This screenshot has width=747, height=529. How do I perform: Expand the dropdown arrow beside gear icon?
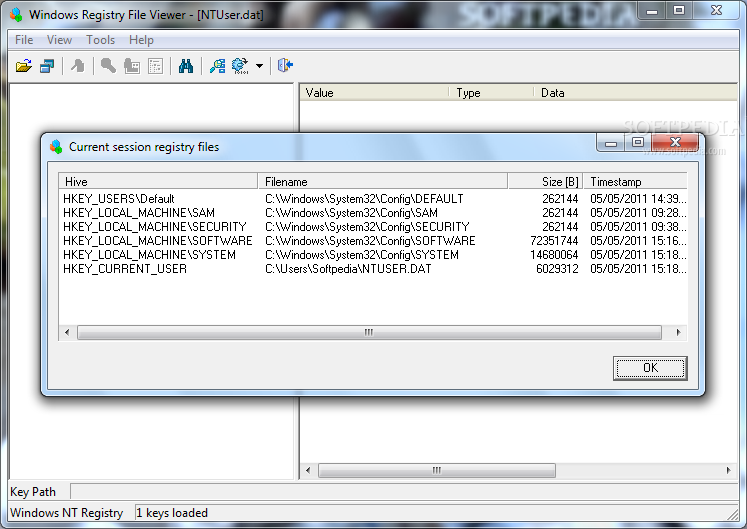pyautogui.click(x=259, y=66)
